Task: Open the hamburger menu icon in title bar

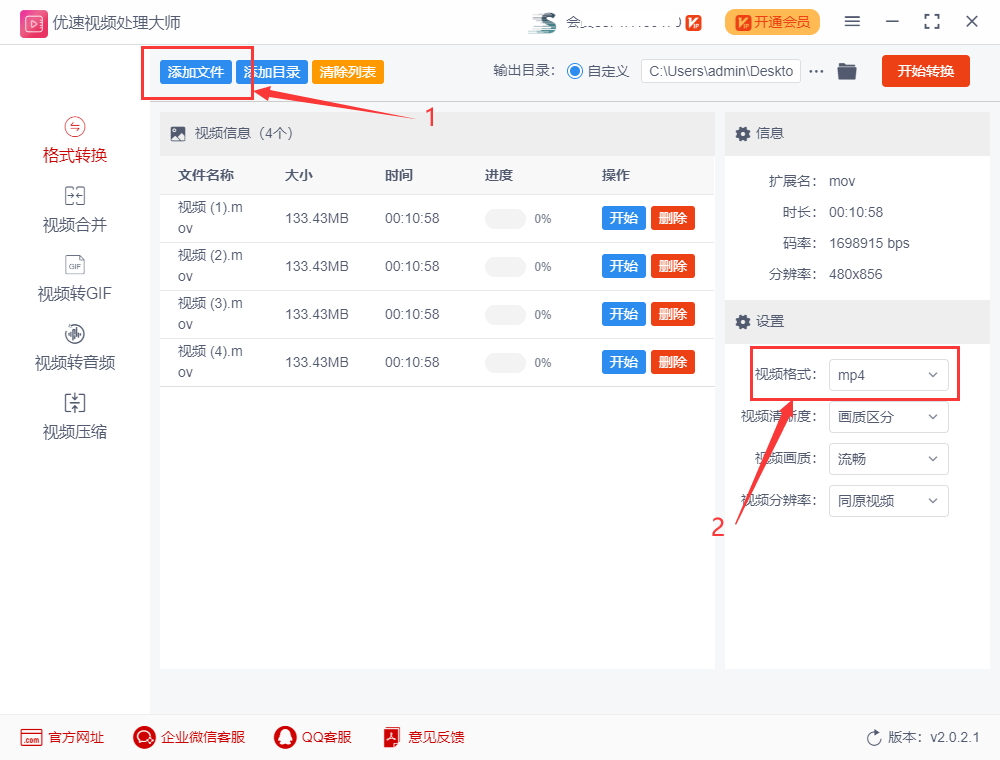Action: click(852, 22)
